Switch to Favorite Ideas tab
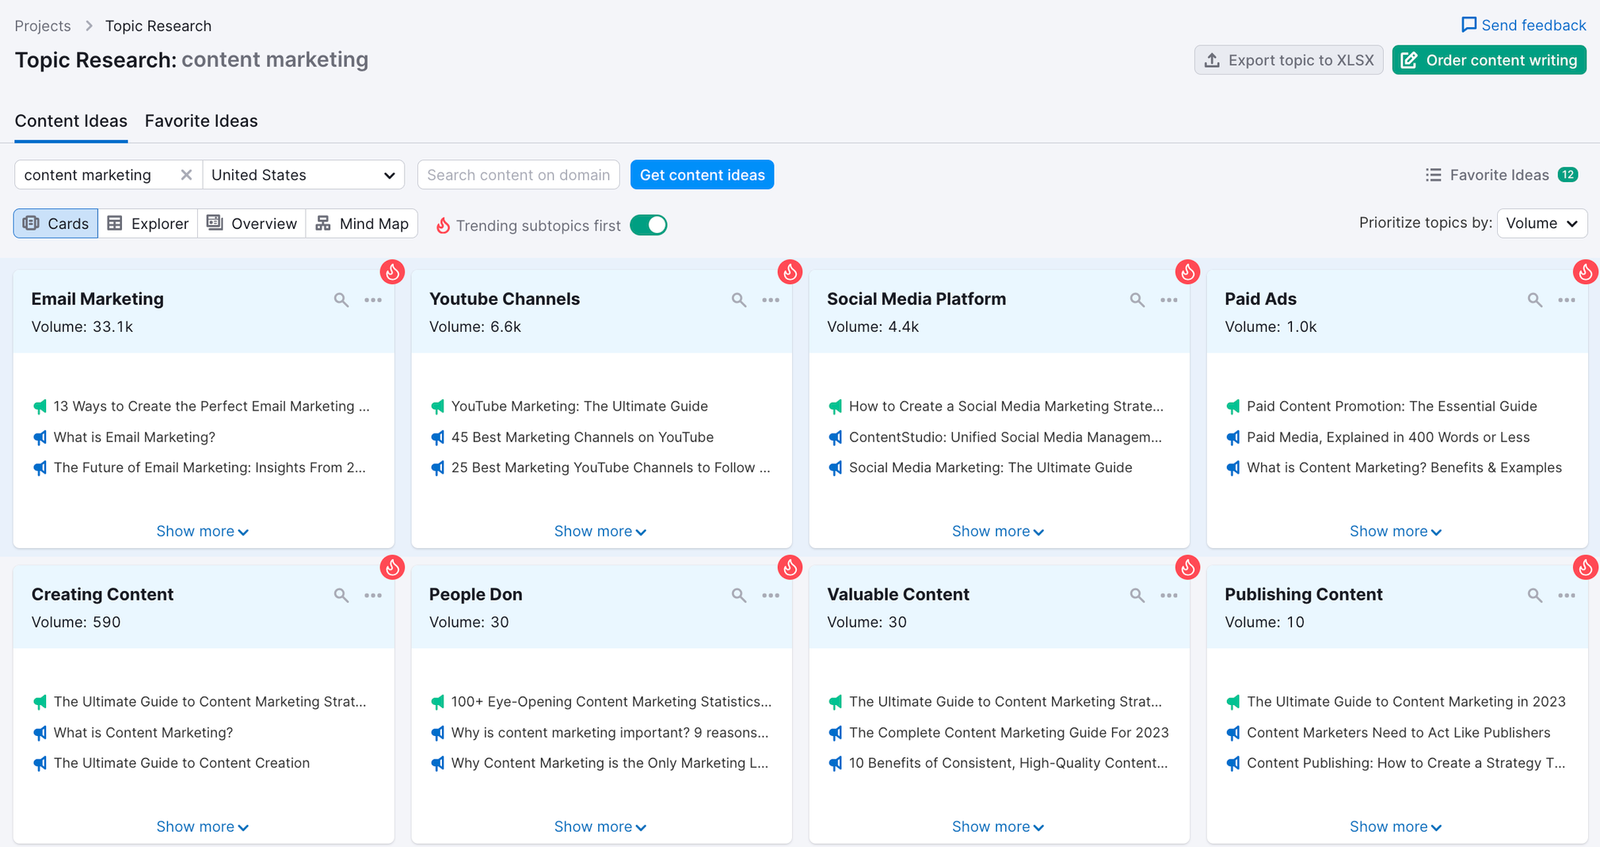1600x847 pixels. coord(201,121)
